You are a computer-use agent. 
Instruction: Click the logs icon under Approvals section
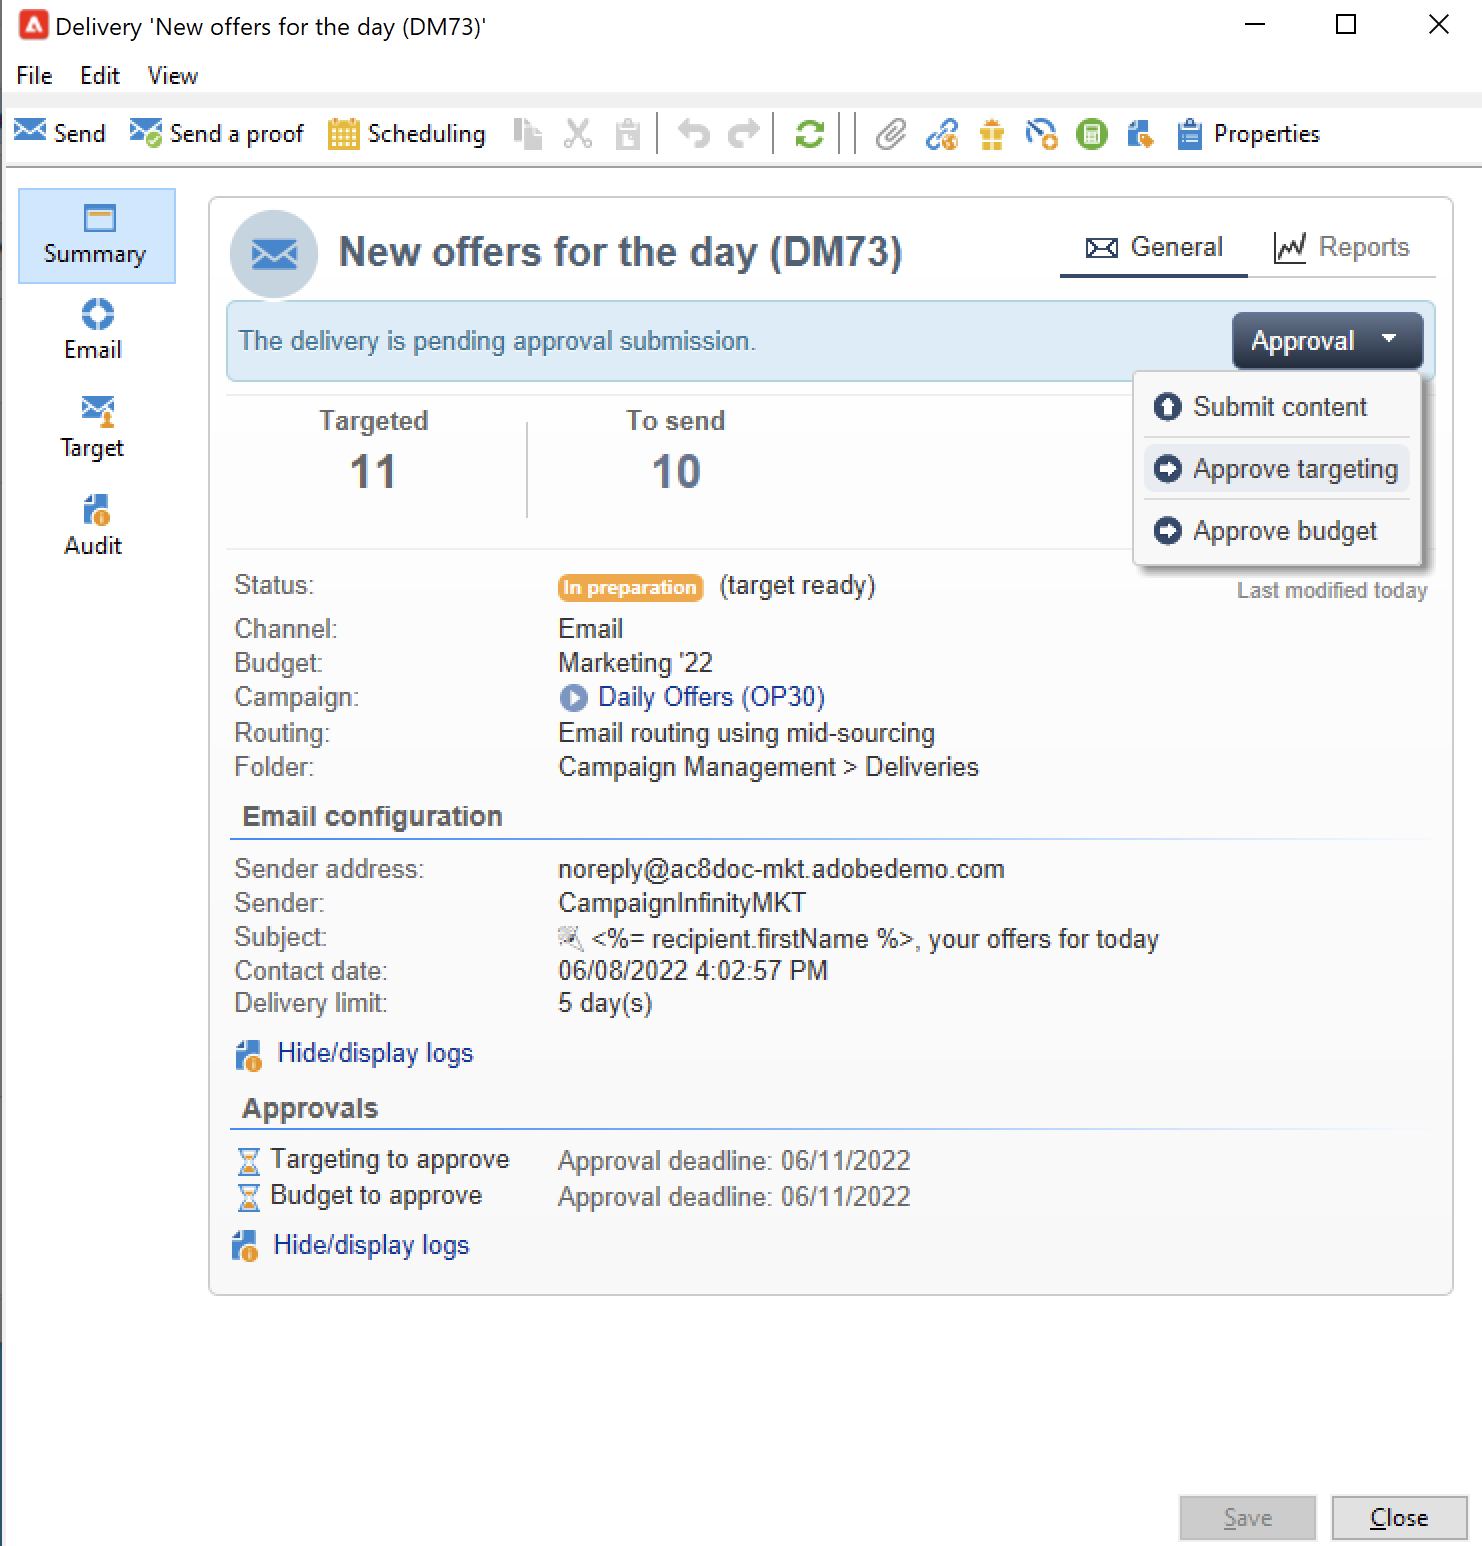coord(245,1246)
